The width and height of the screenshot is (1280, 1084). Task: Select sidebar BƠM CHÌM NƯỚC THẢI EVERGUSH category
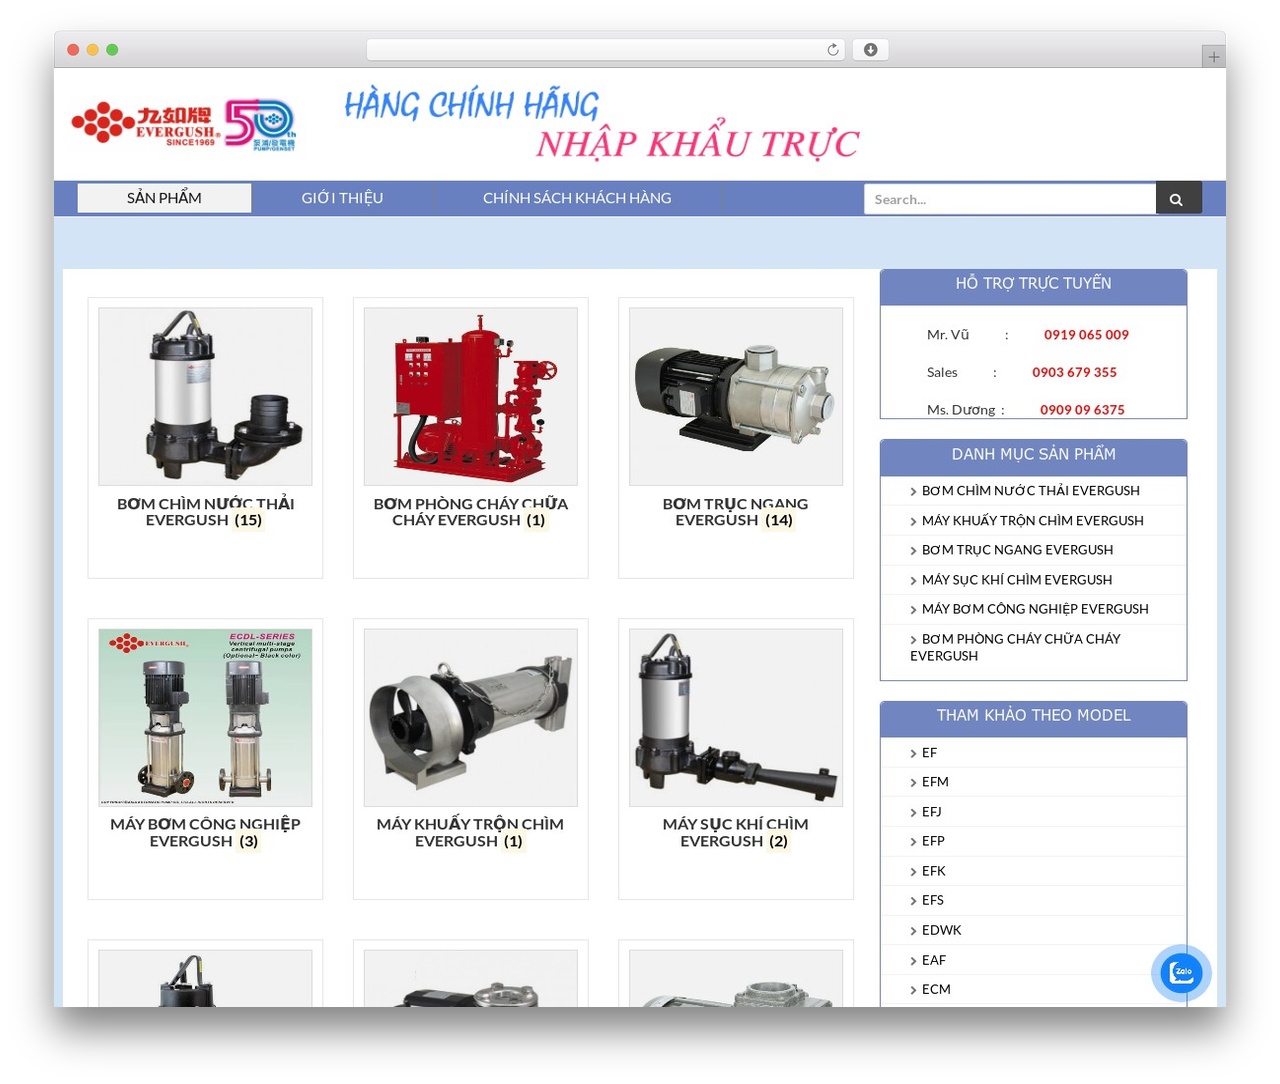point(1031,491)
